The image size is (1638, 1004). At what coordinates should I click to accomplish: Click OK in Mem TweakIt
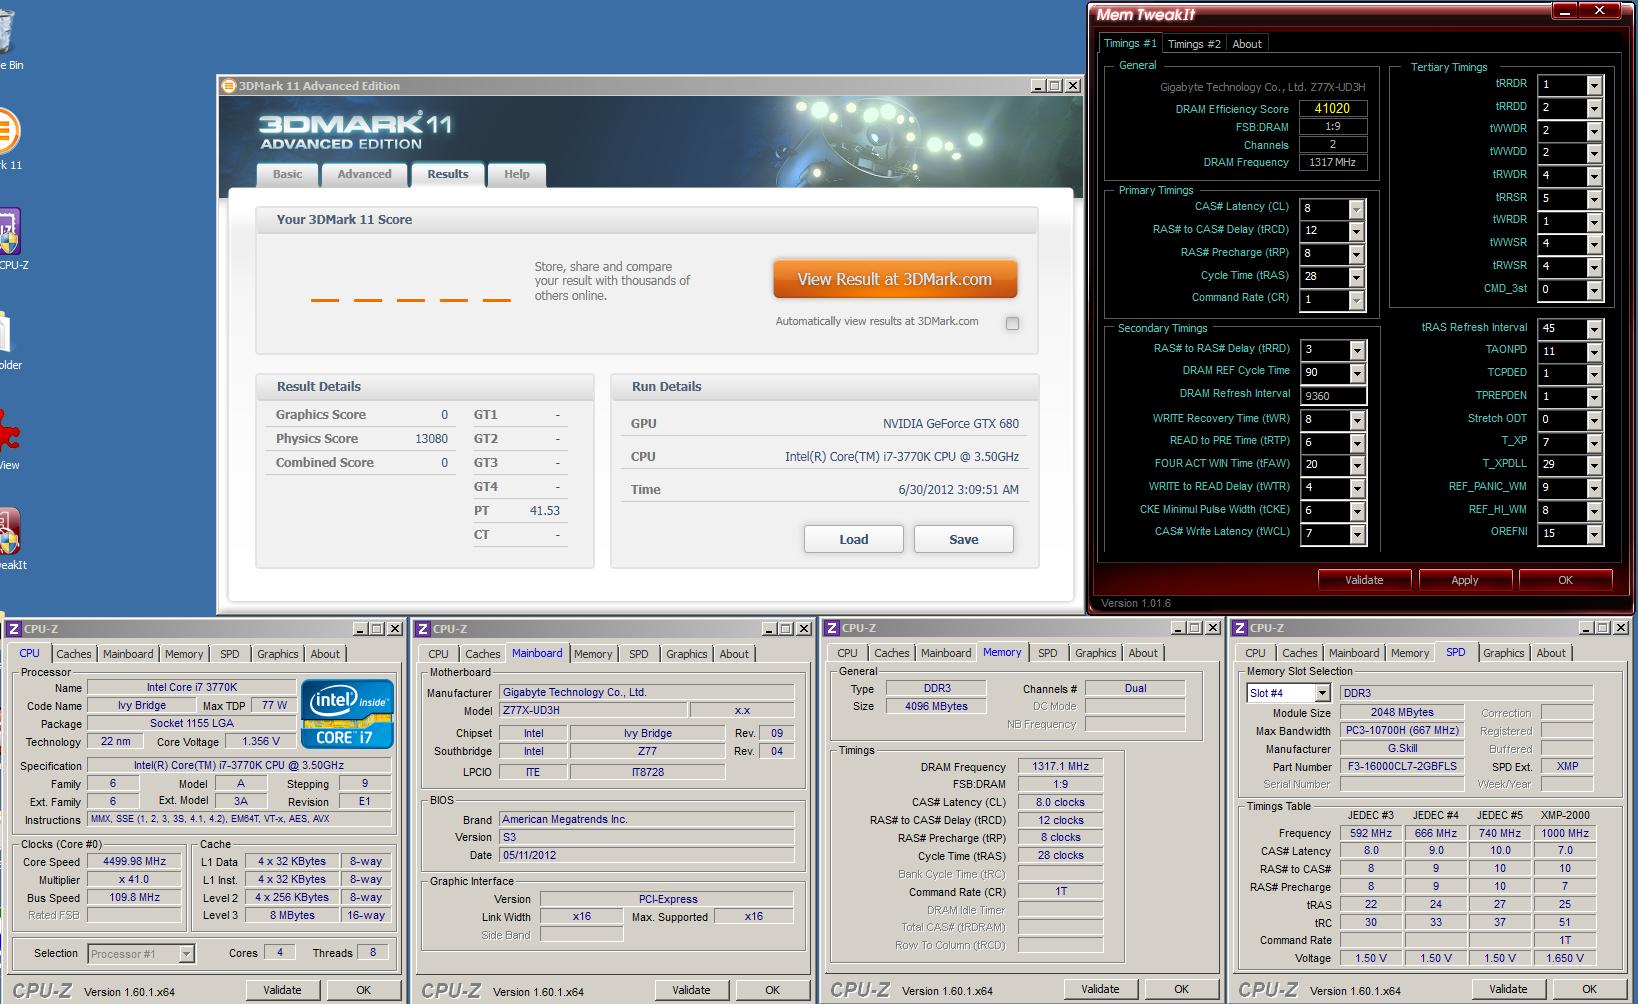[x=1565, y=580]
